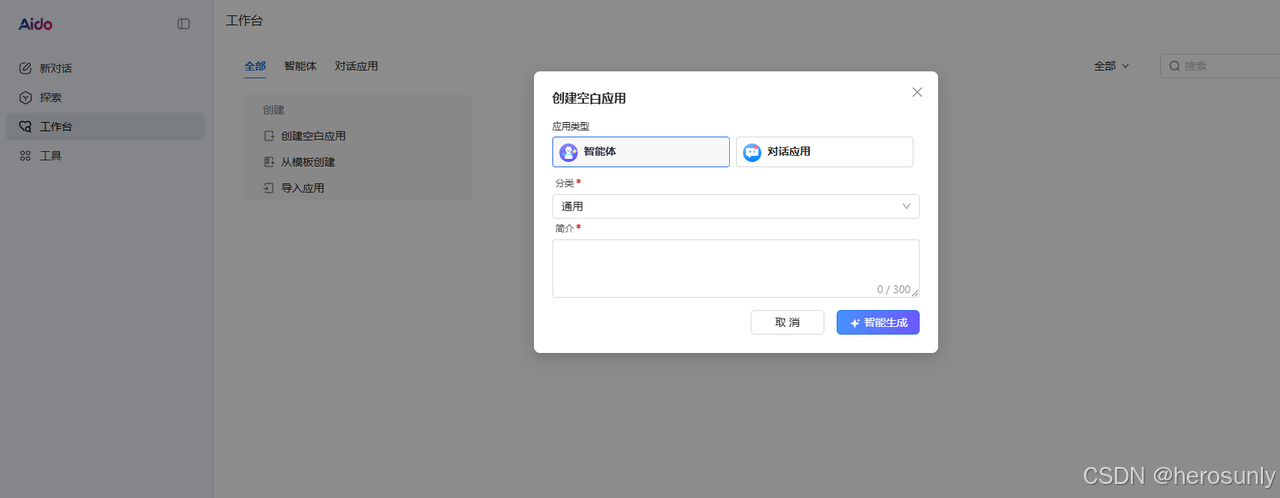Select the 全部 tab

point(255,66)
